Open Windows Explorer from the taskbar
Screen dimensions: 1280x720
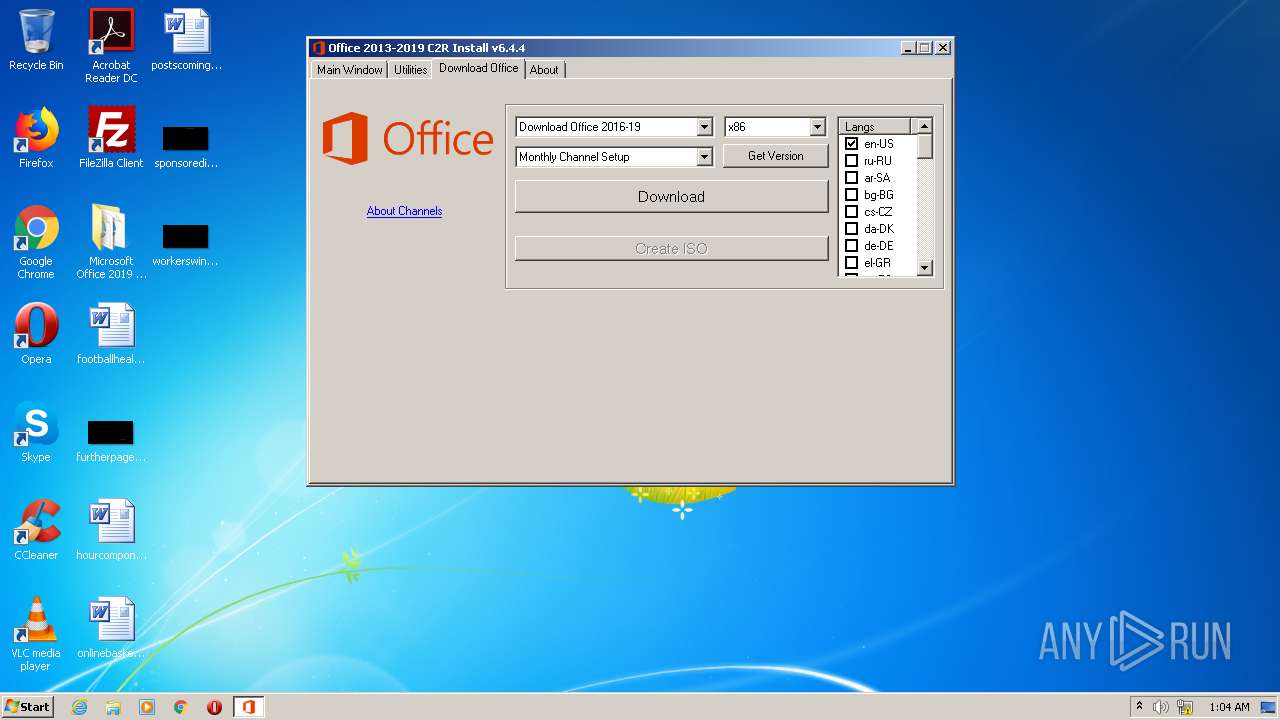point(113,707)
